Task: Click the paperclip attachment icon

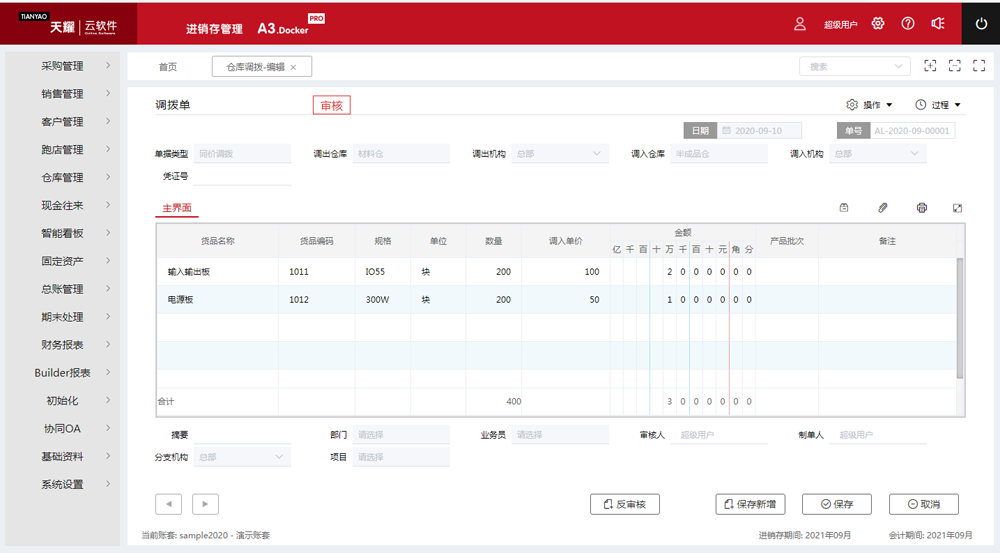Action: 883,208
